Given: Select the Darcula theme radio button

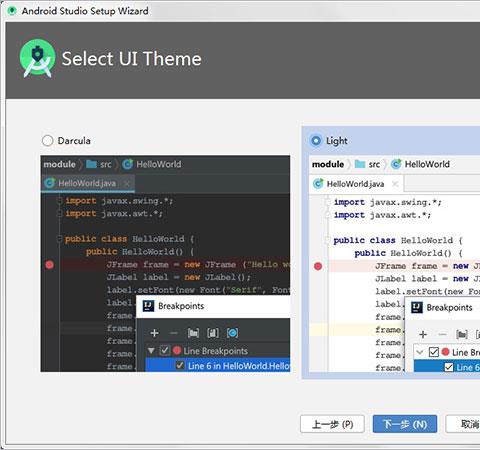Looking at the screenshot, I should click(48, 141).
